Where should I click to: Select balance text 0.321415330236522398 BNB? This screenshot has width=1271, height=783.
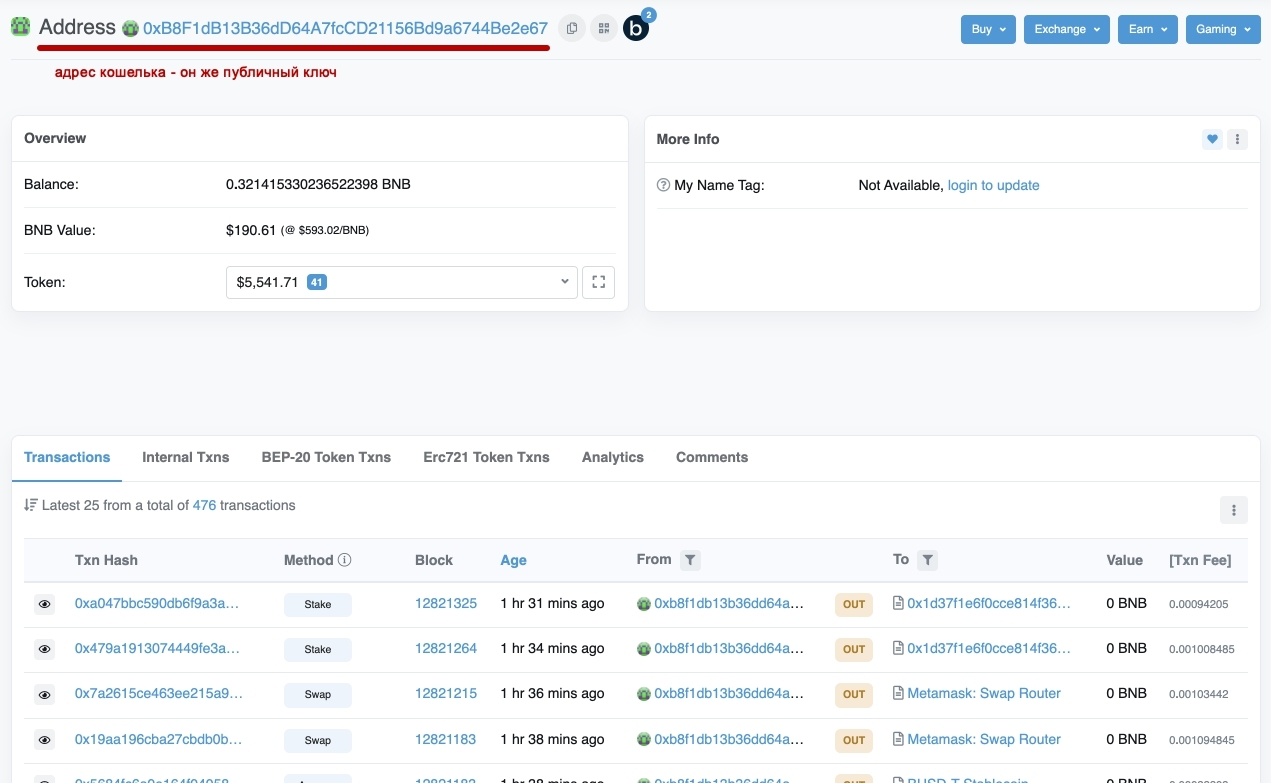[x=318, y=184]
